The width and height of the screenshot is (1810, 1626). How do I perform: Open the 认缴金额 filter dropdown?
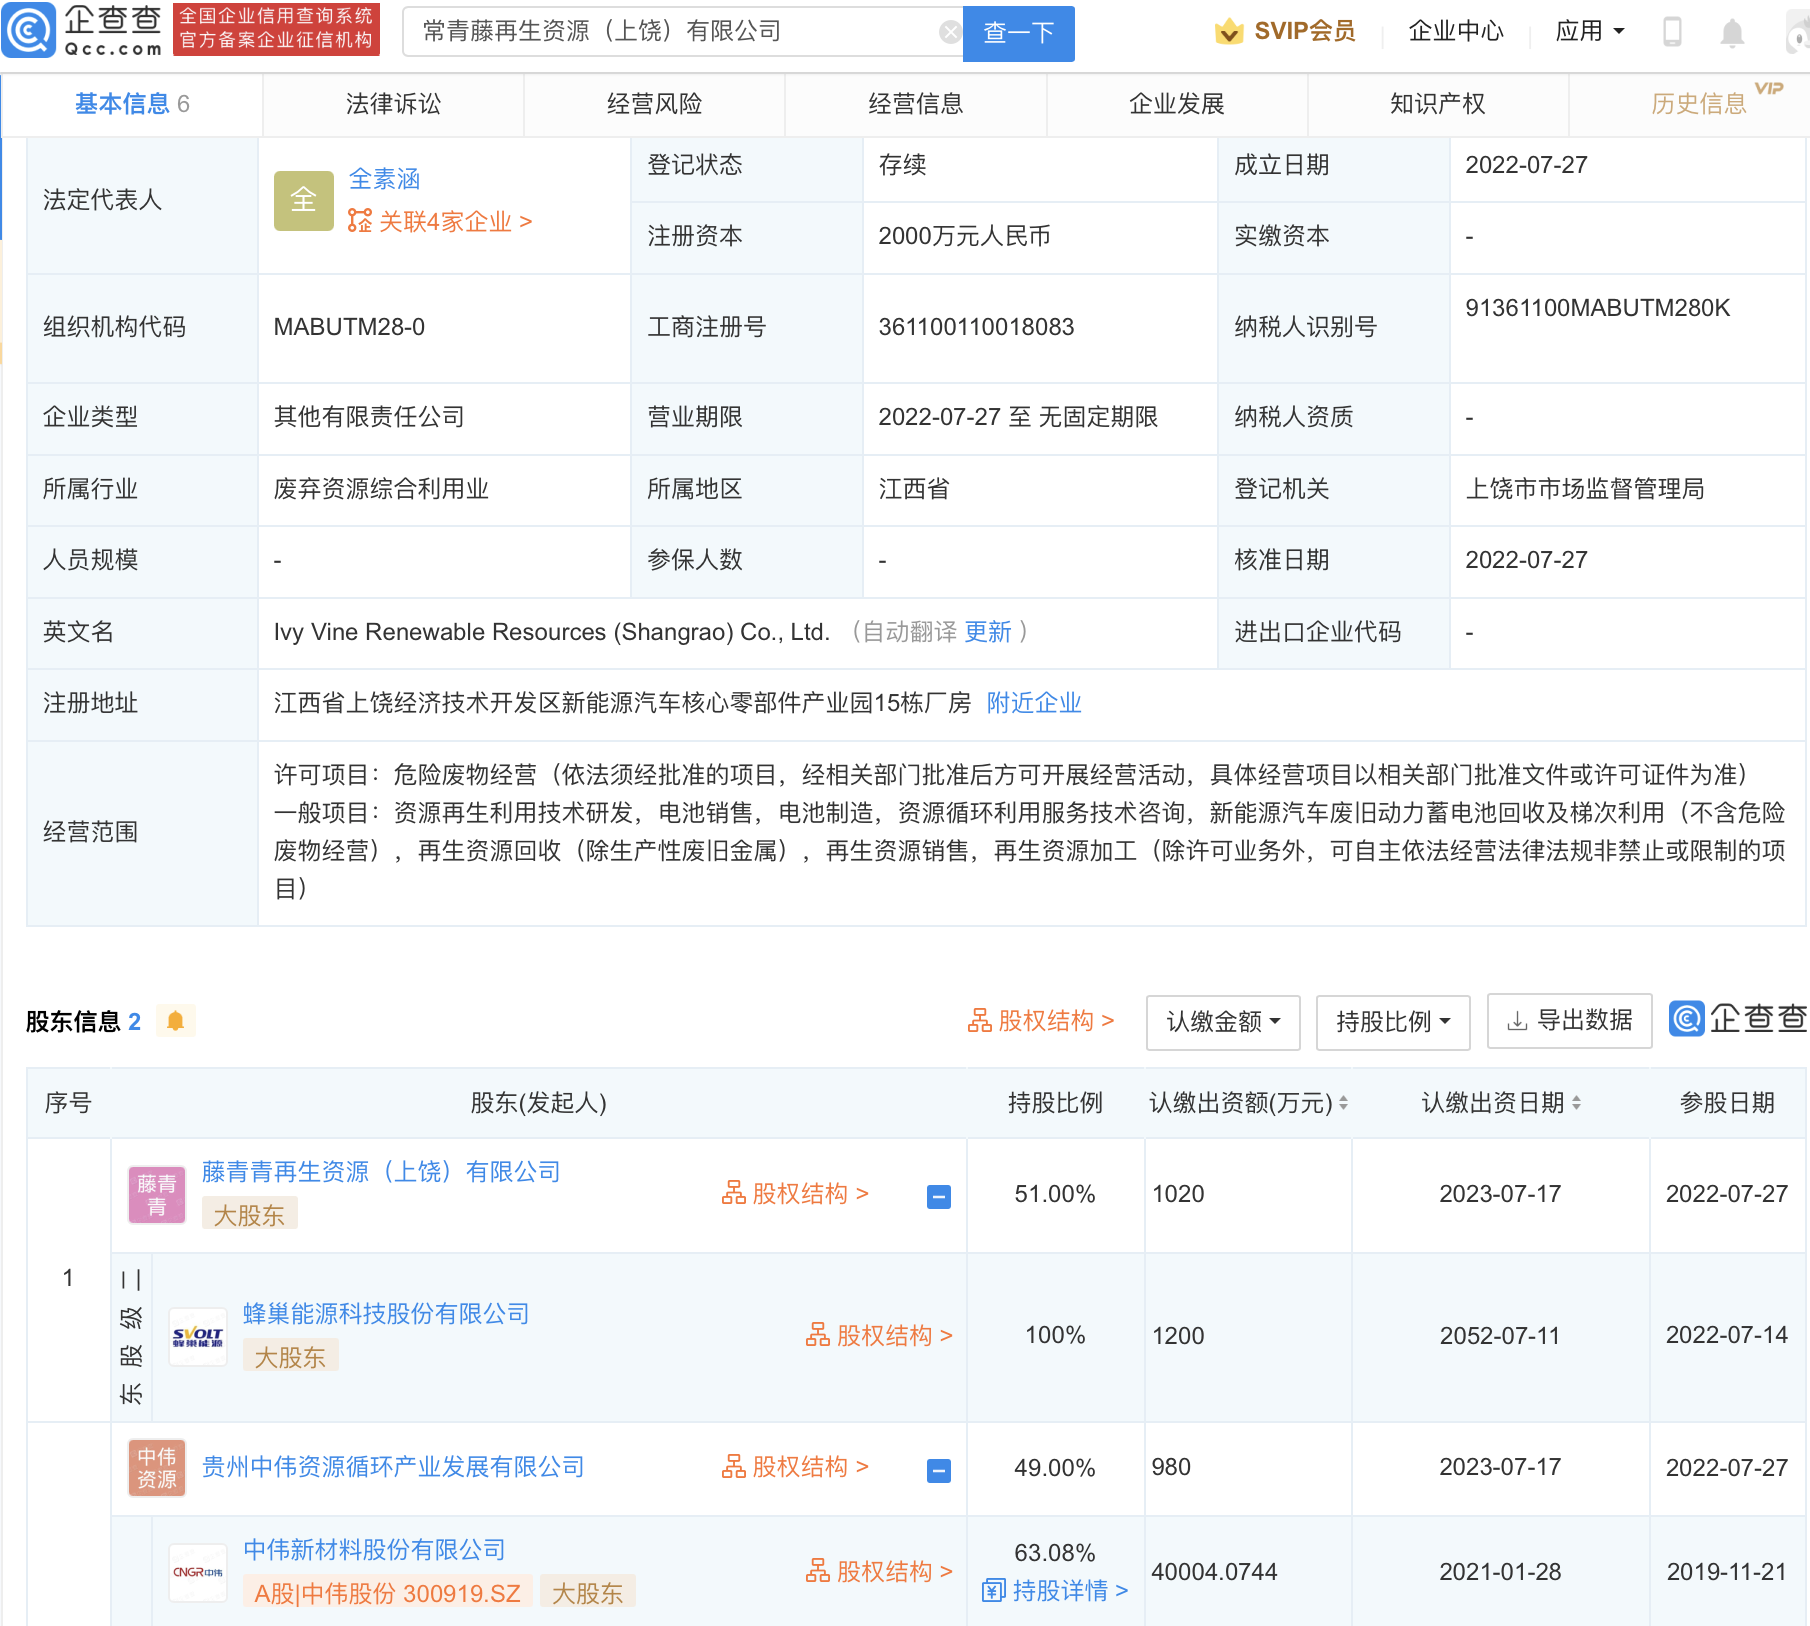pyautogui.click(x=1223, y=1022)
